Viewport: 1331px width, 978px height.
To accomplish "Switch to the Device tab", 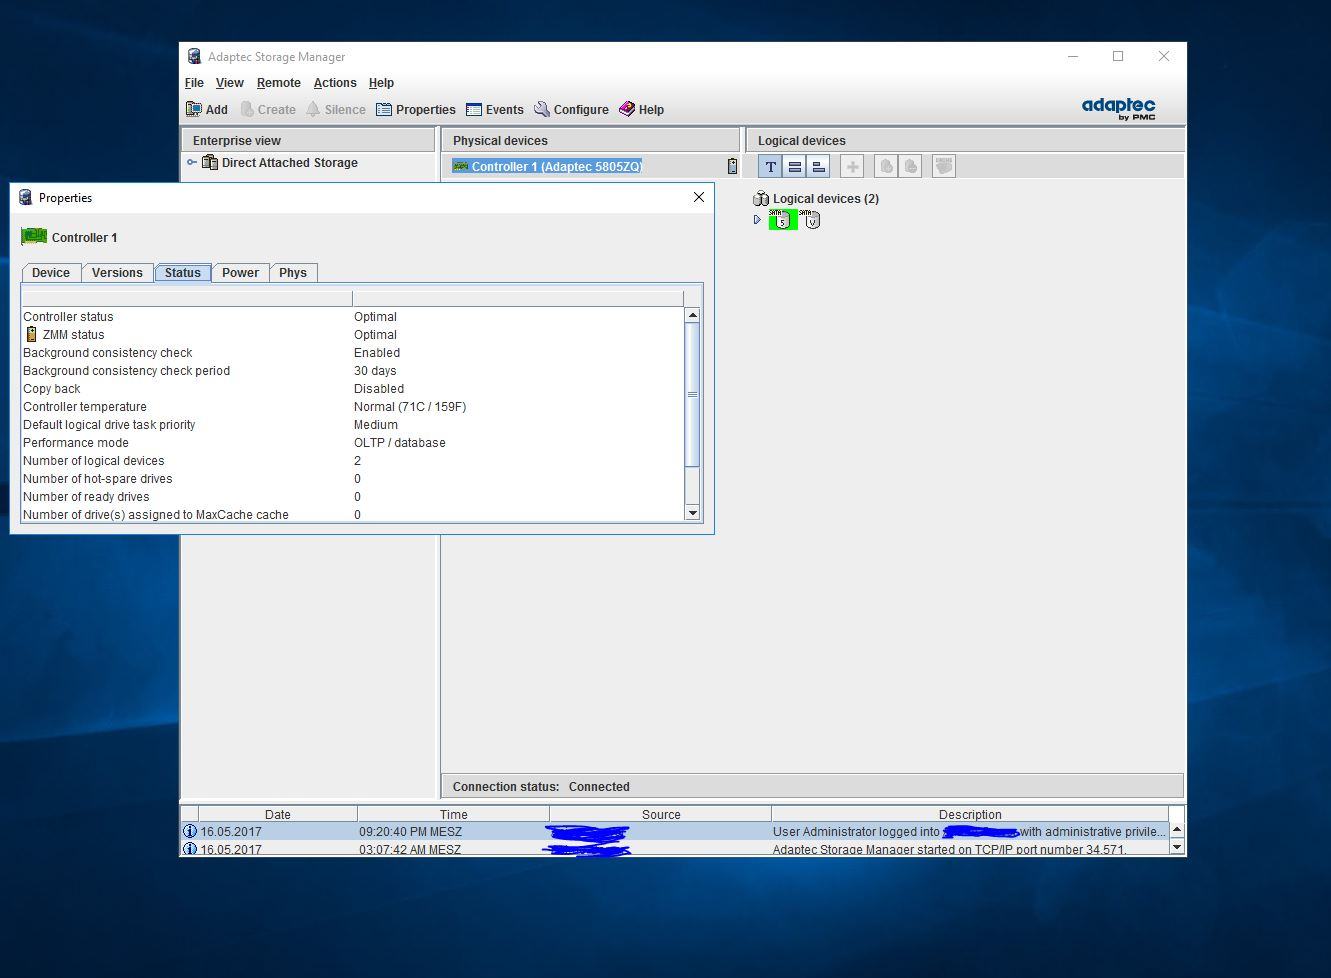I will coord(51,273).
